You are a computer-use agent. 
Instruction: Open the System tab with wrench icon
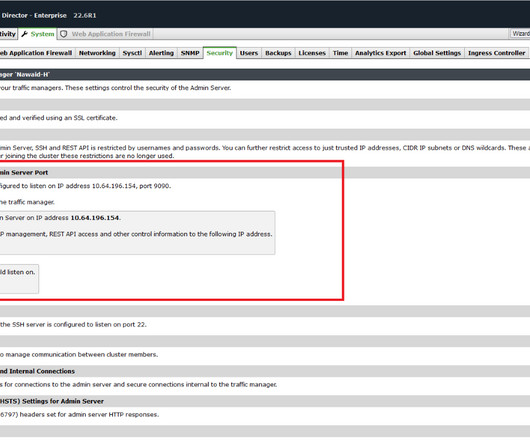[38, 34]
